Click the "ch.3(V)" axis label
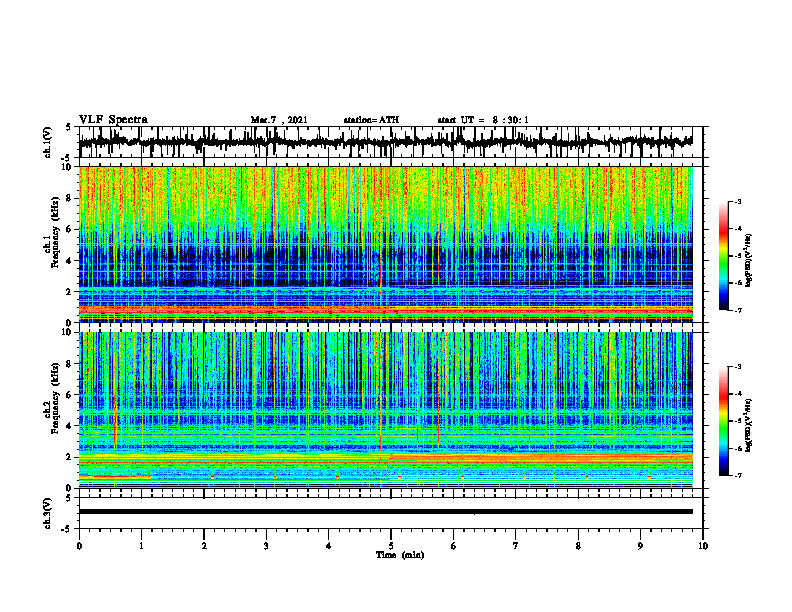Screen dimensions: 792x612 tap(48, 513)
